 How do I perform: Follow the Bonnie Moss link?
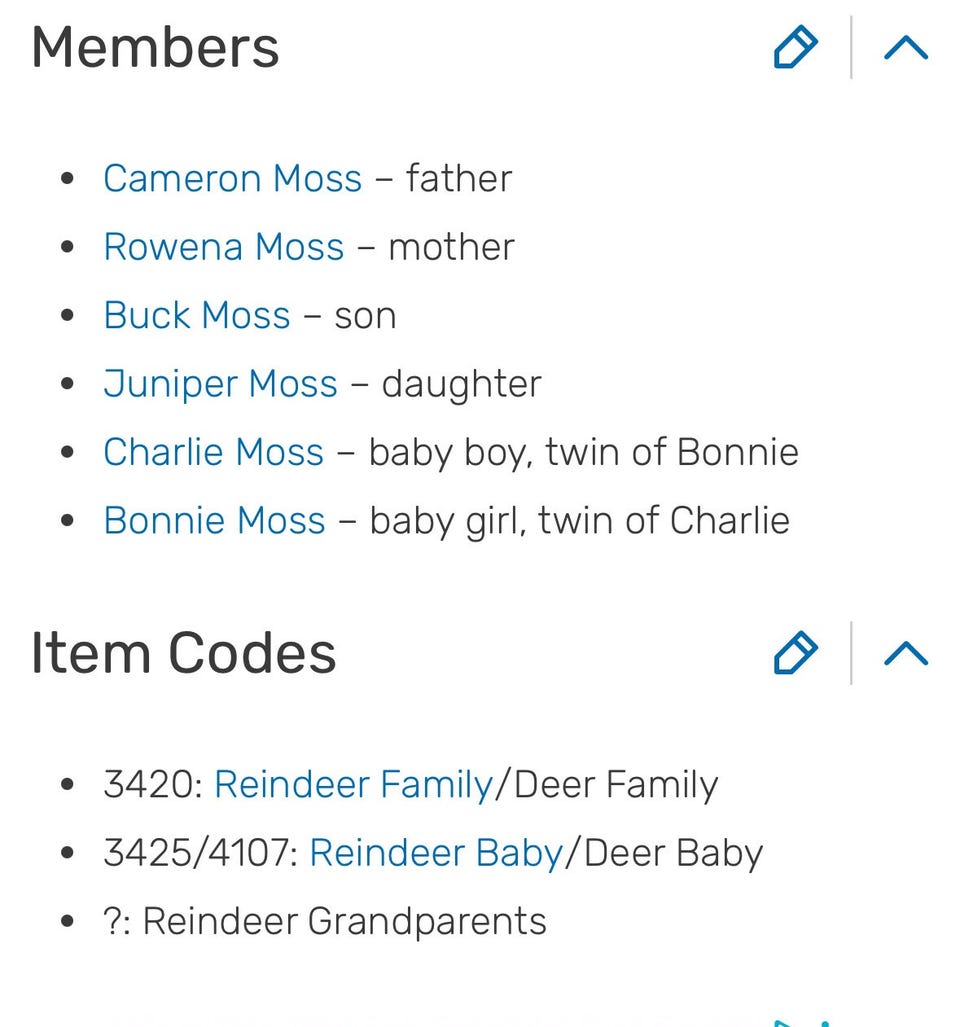[214, 521]
